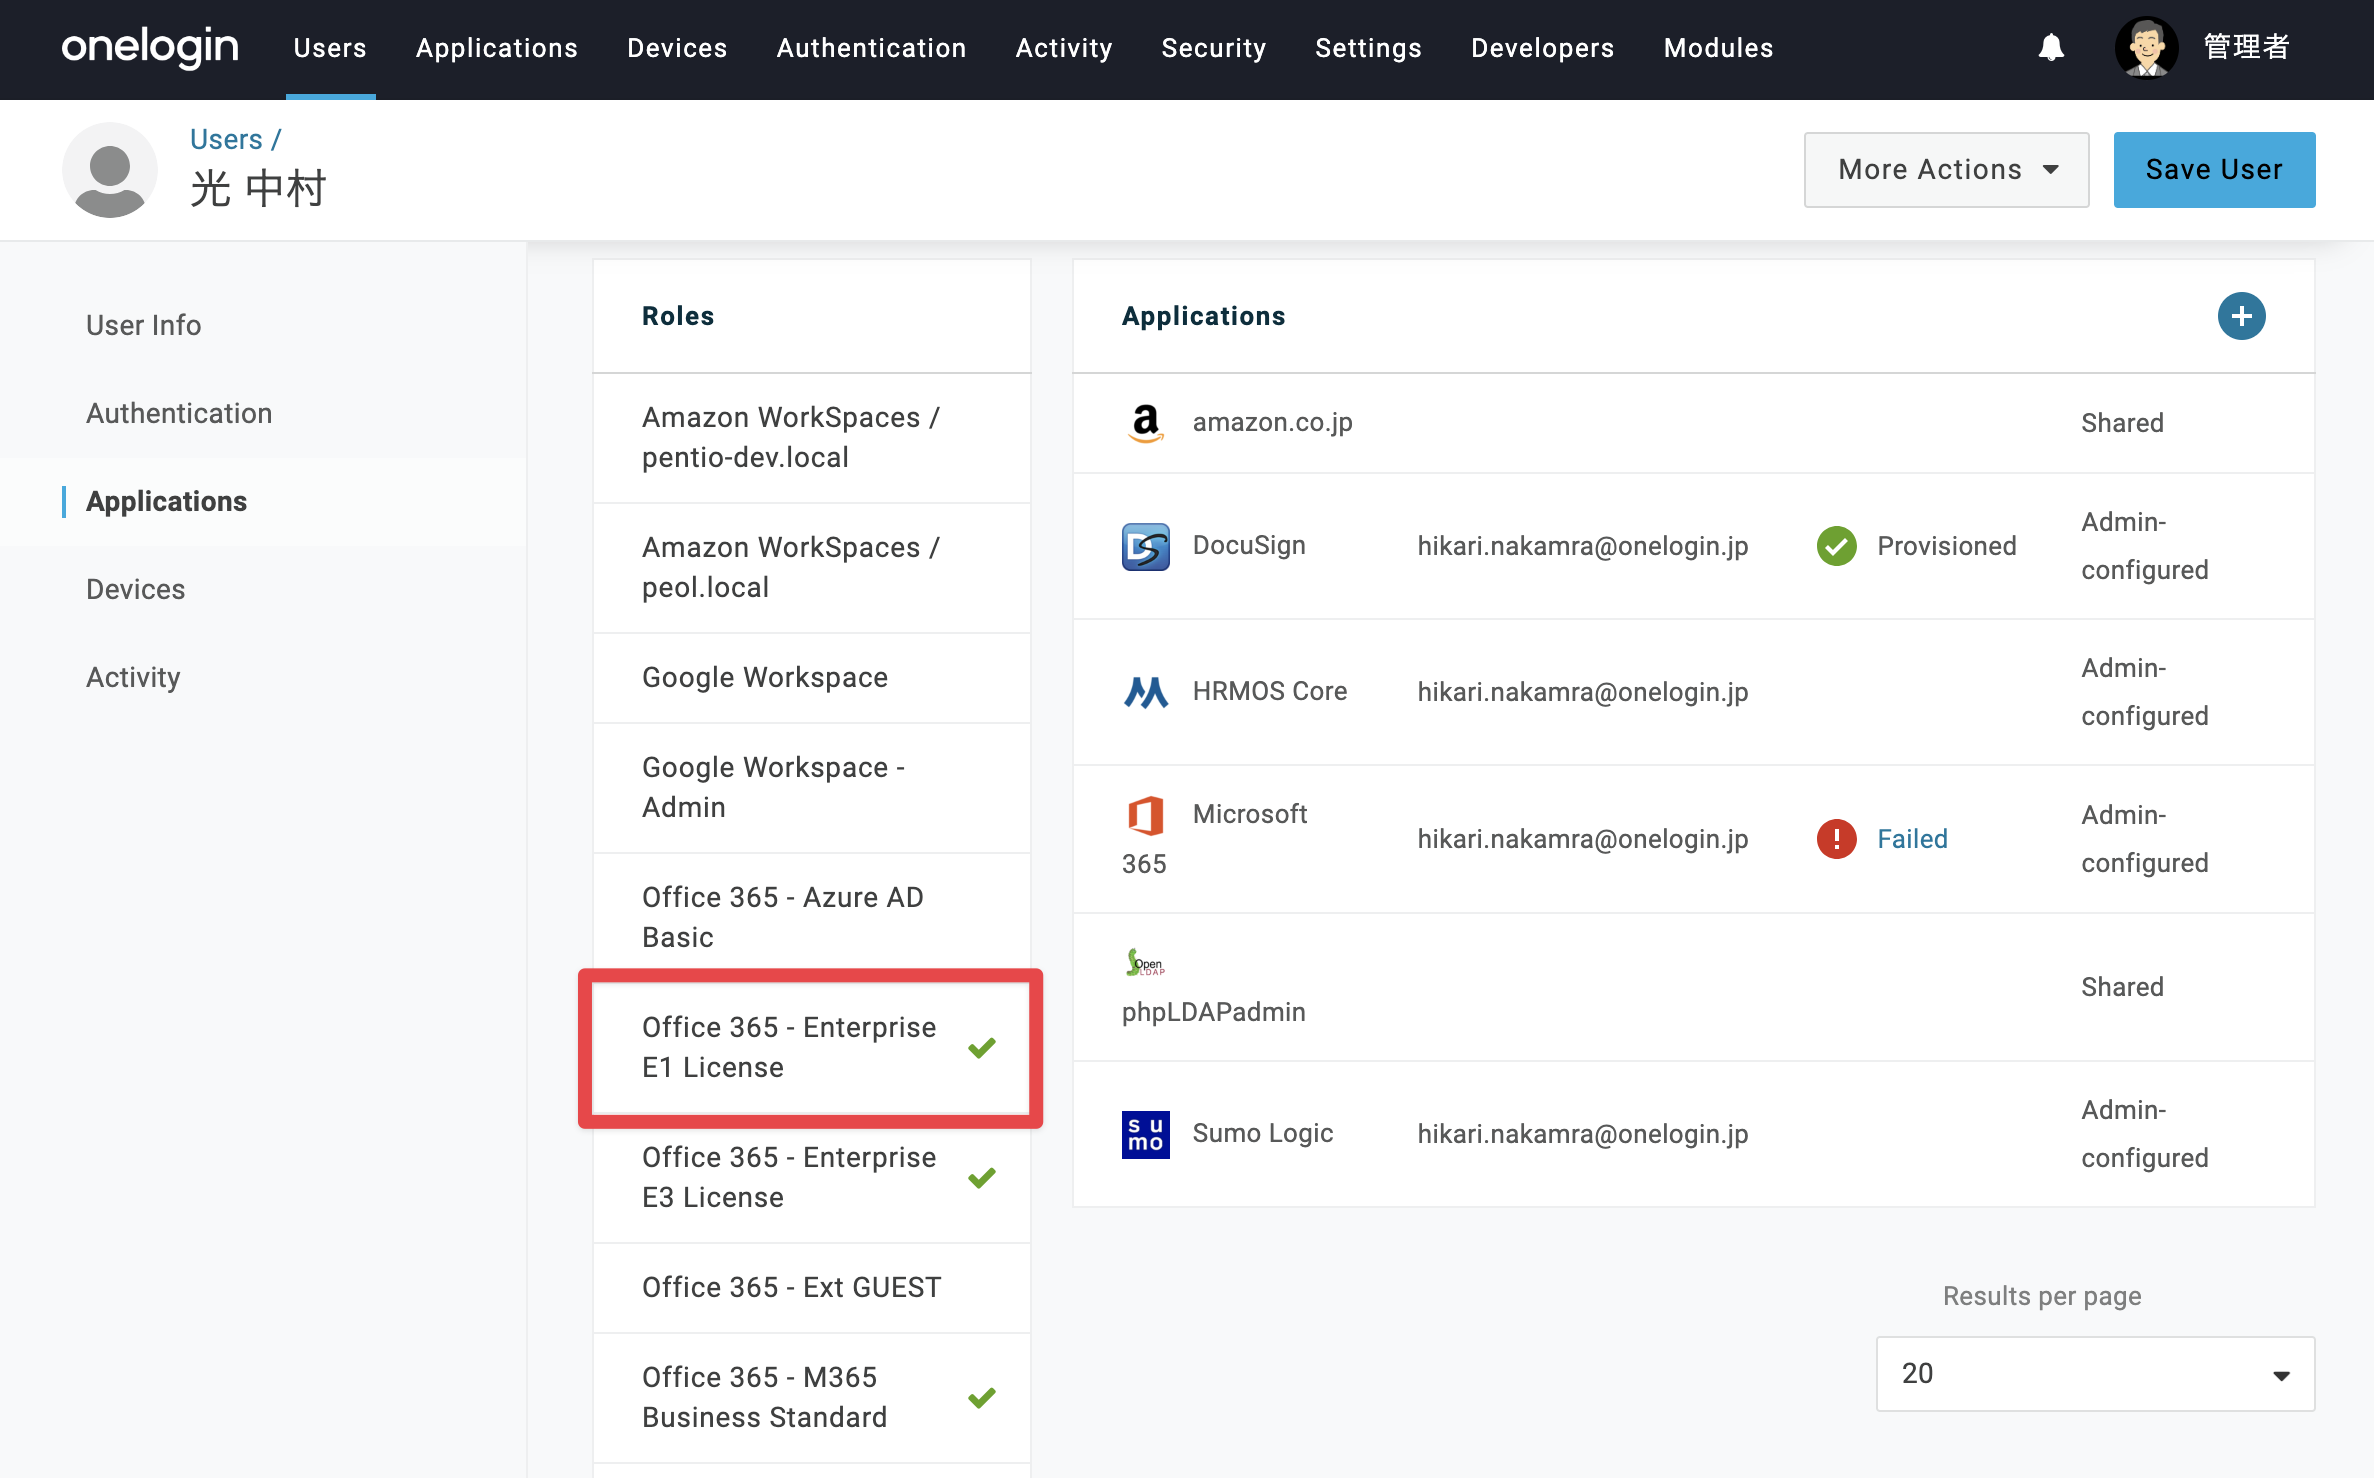Follow the Users breadcrumb link
Image resolution: width=2374 pixels, height=1478 pixels.
point(226,140)
